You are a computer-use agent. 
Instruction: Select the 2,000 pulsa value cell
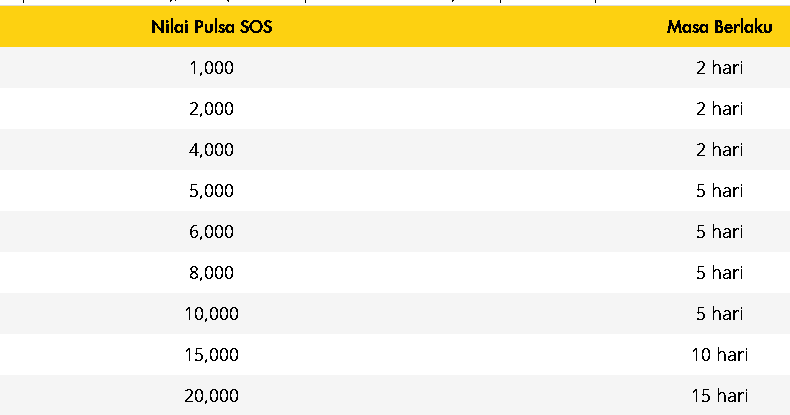(x=212, y=109)
